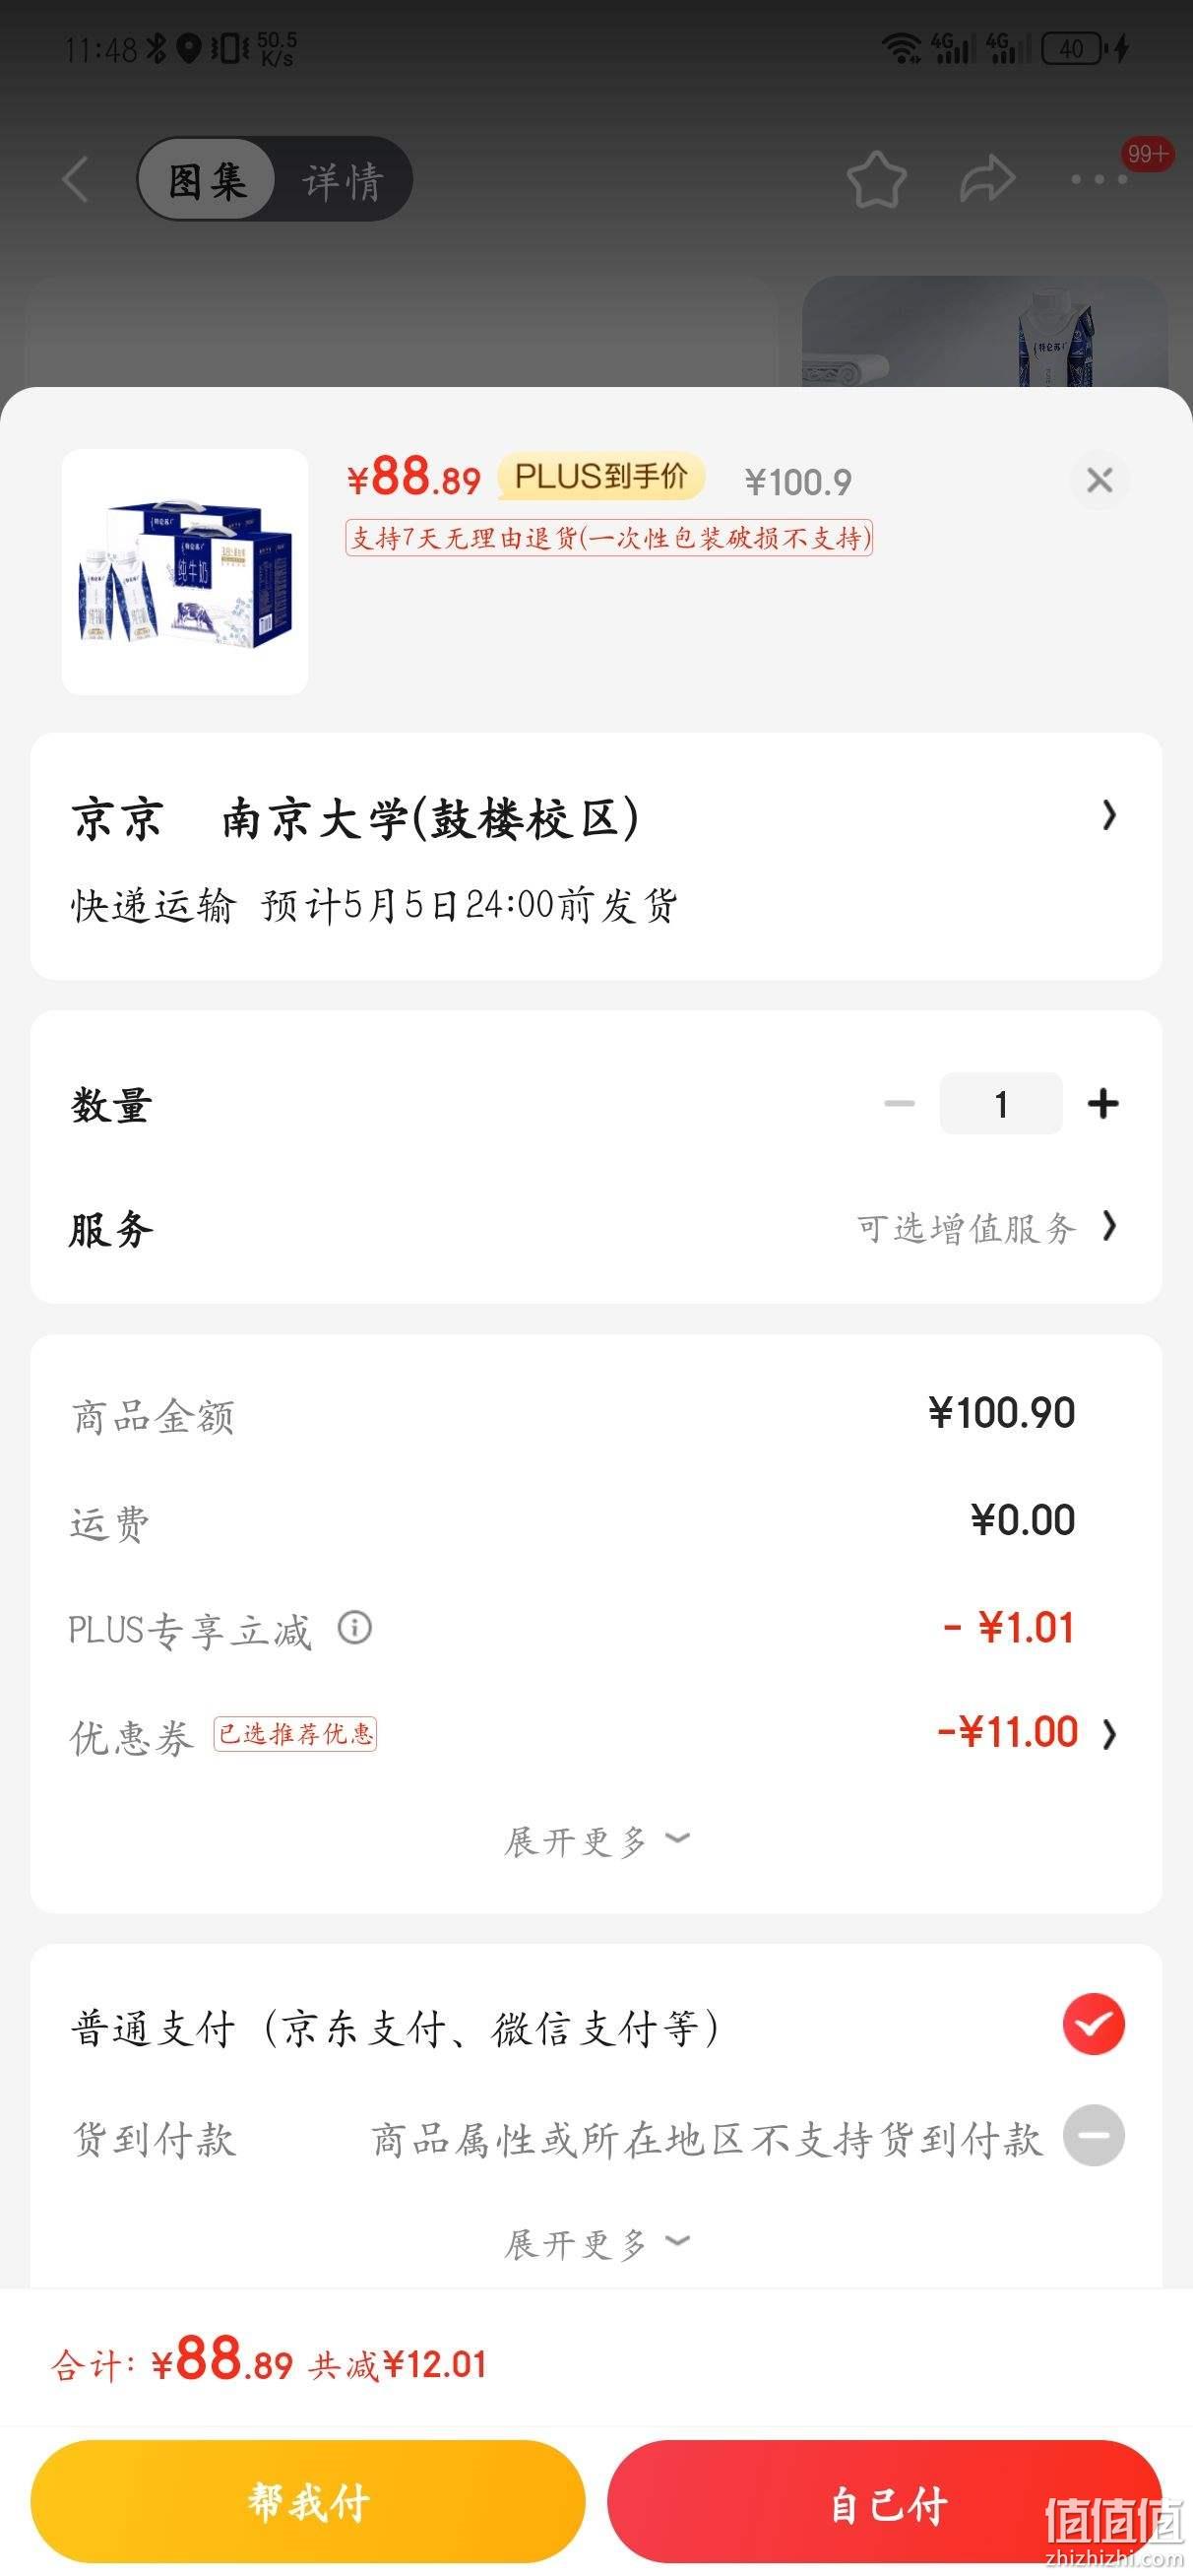The image size is (1193, 2576).
Task: Tap the 帮我付 button
Action: click(308, 2502)
